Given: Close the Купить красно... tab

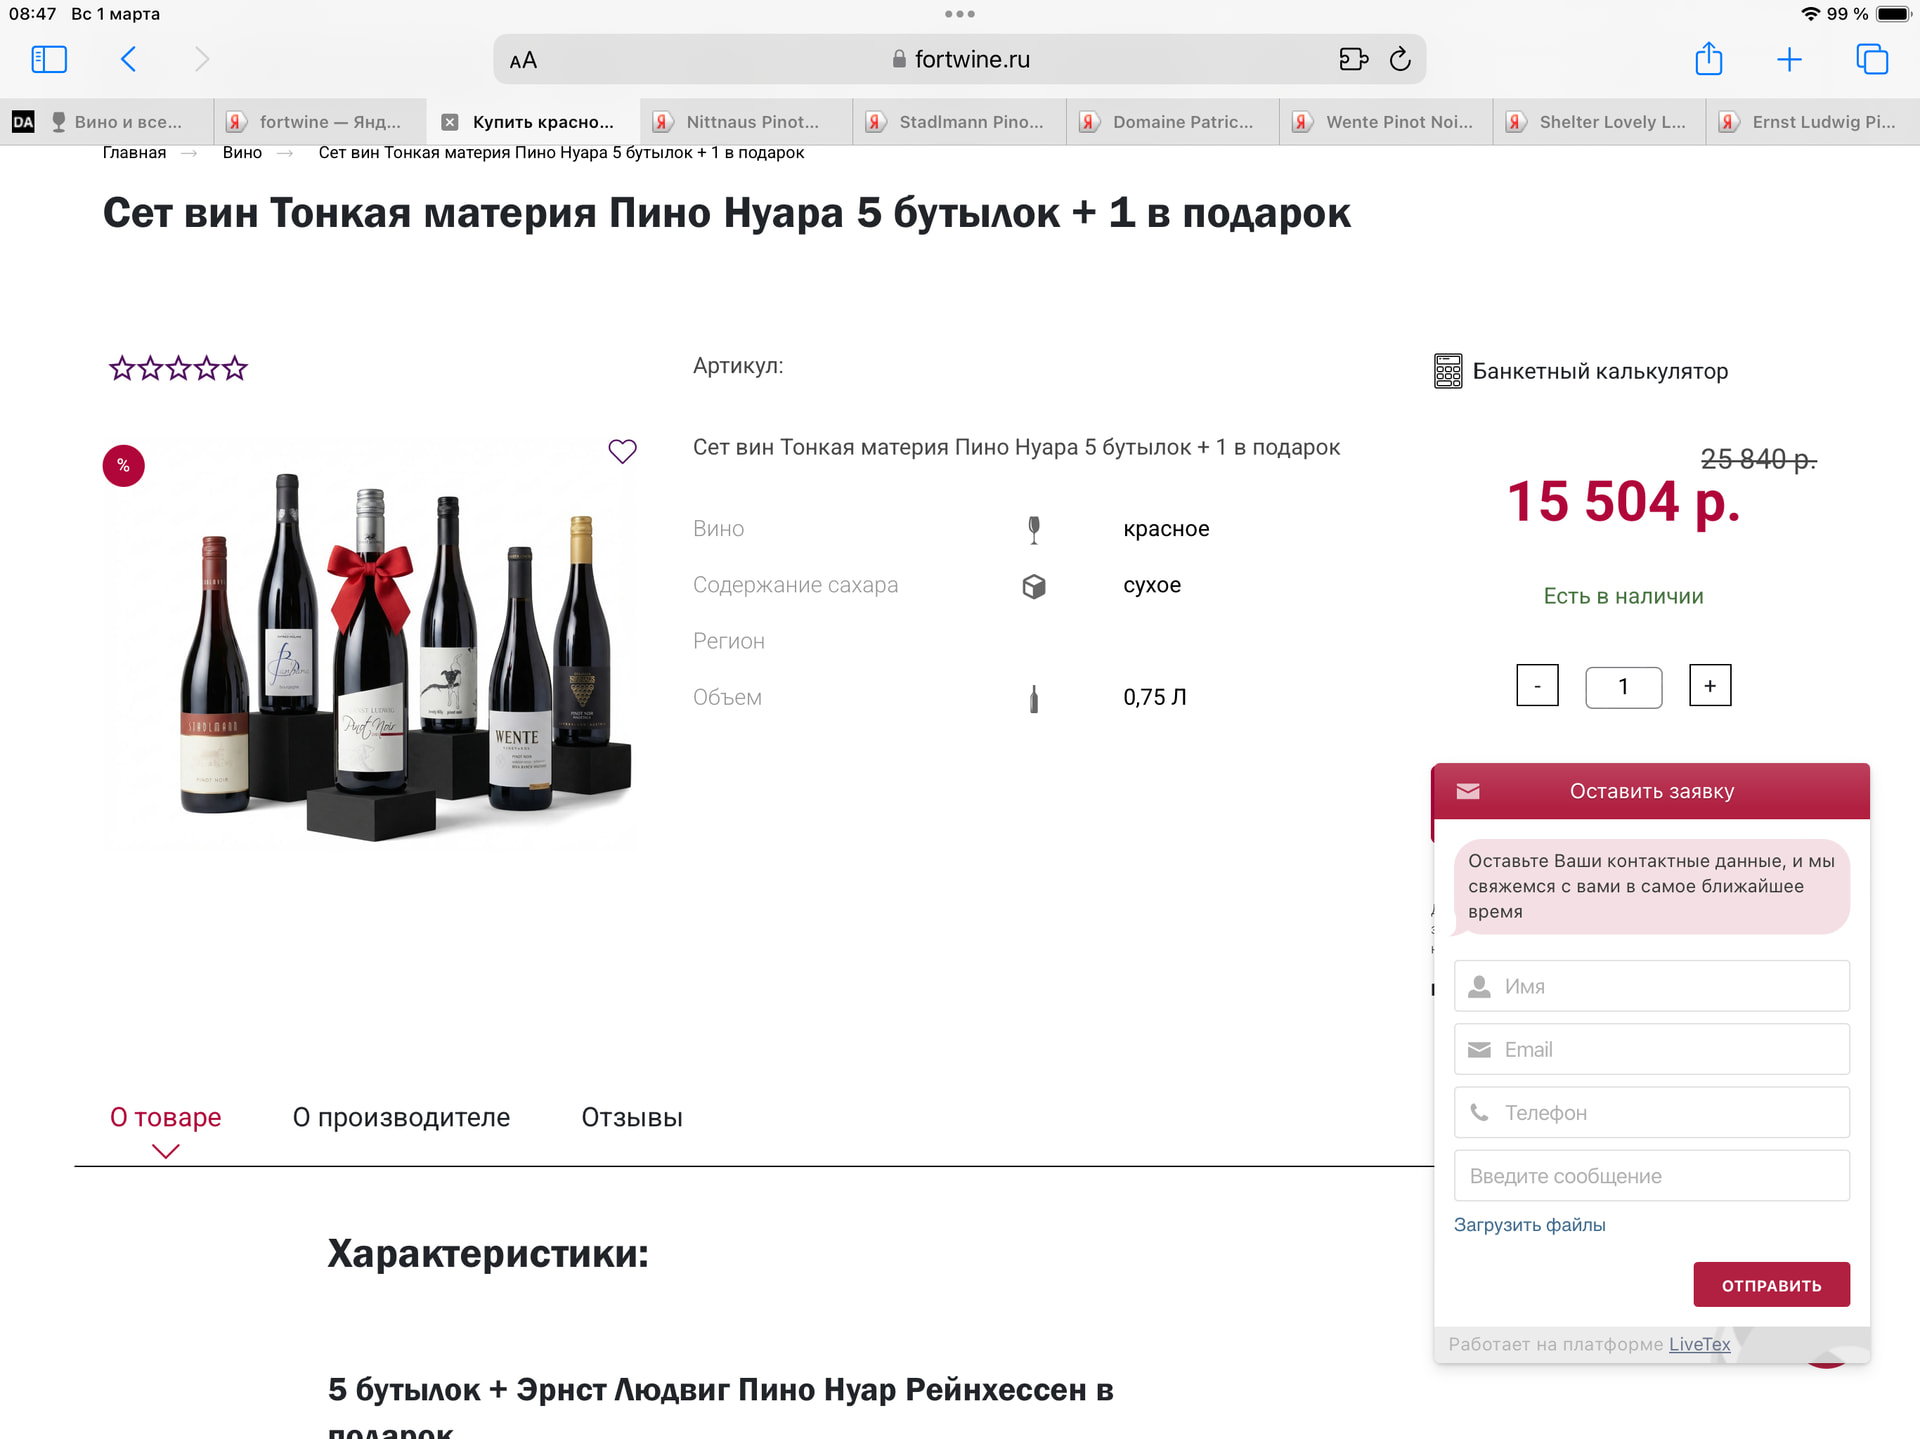Looking at the screenshot, I should (x=450, y=122).
